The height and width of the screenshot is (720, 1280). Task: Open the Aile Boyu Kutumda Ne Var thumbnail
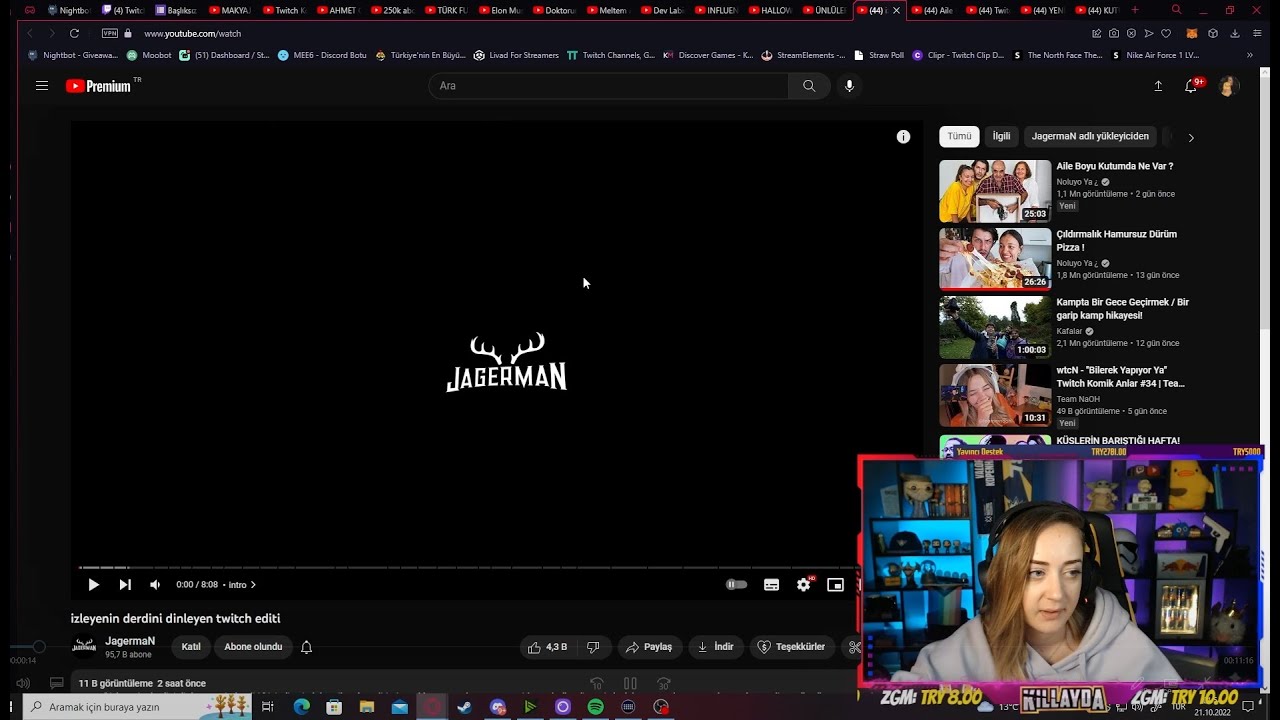click(995, 191)
